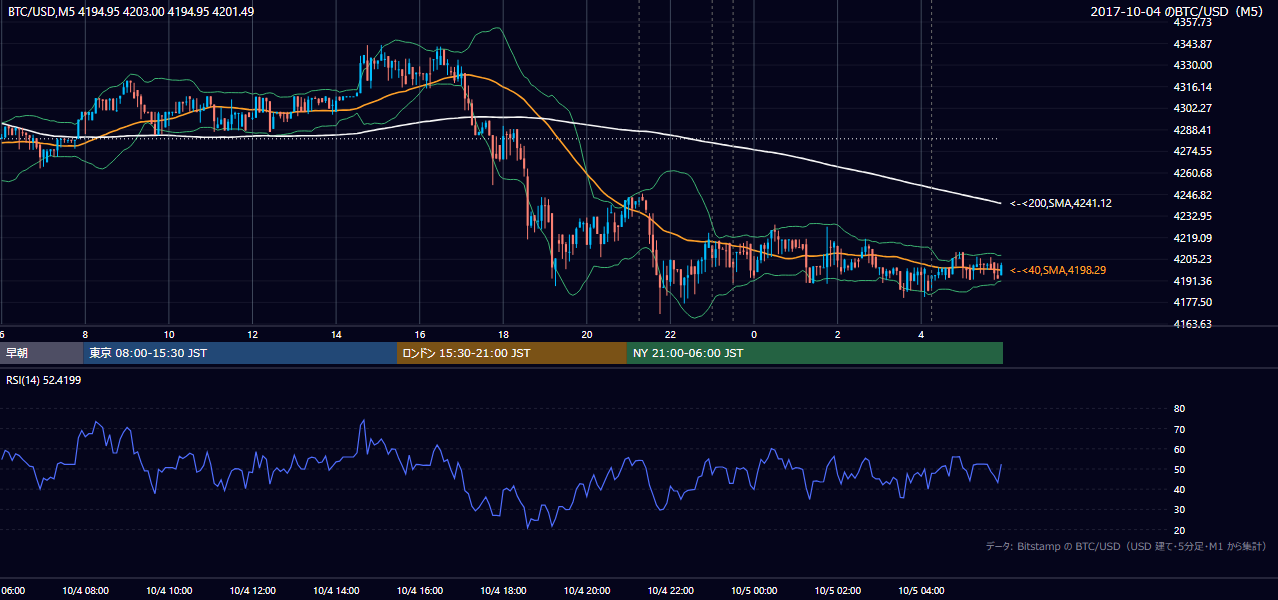The width and height of the screenshot is (1278, 600).
Task: Click the 10/4 18:00 time axis label
Action: tap(503, 590)
